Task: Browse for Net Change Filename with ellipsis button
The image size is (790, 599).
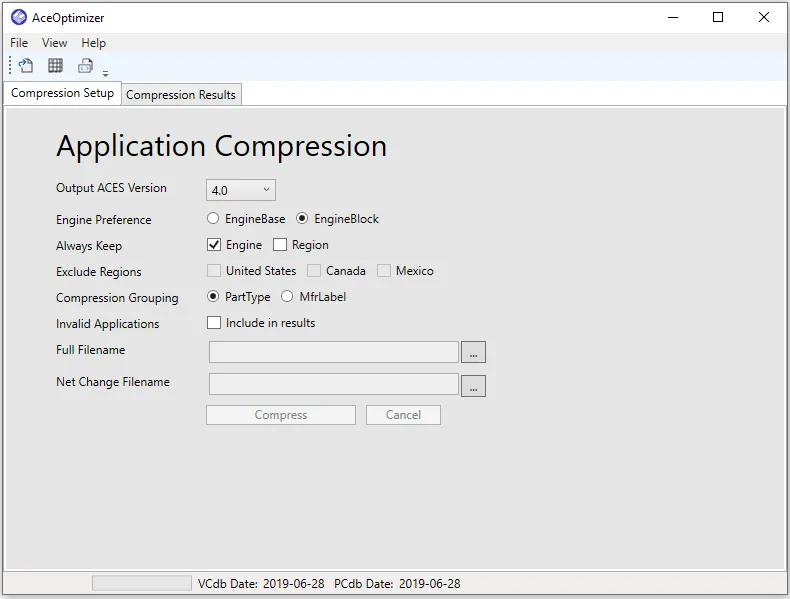Action: [473, 385]
